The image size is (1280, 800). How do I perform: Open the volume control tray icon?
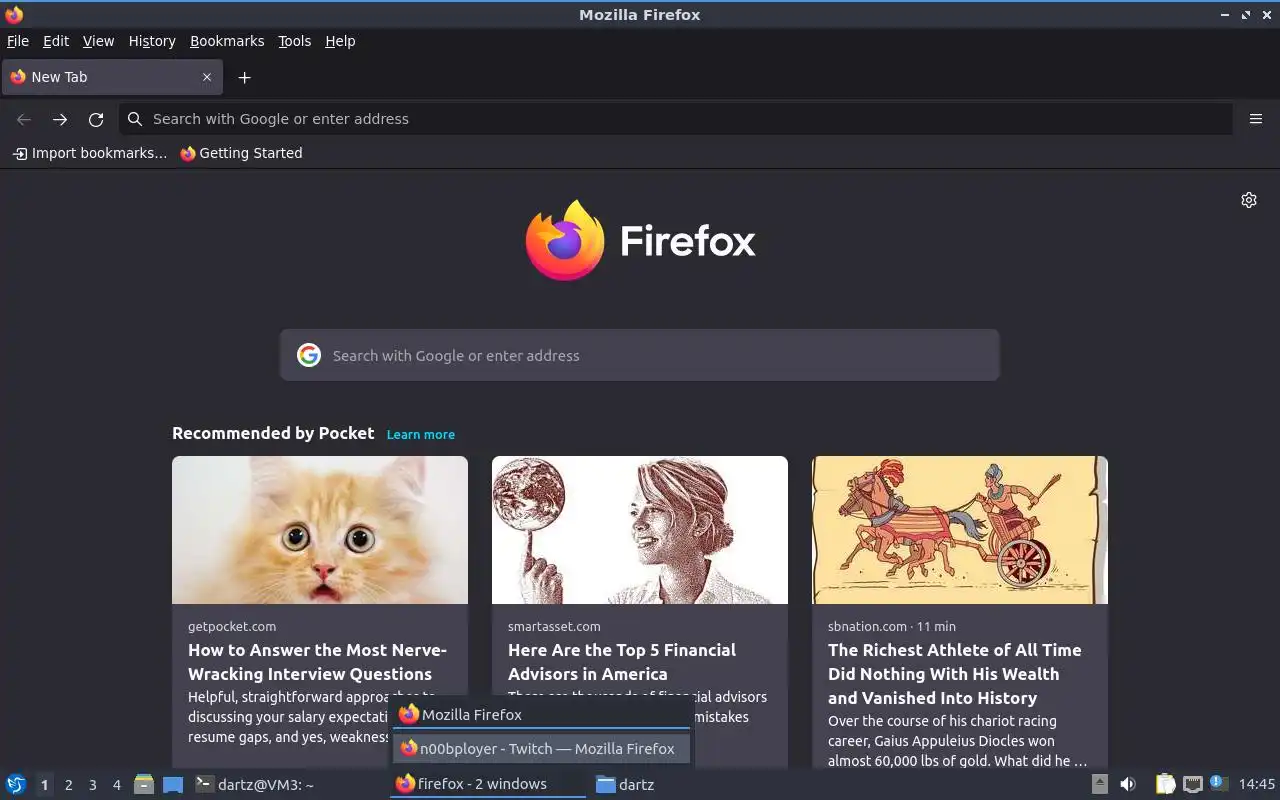(1128, 784)
